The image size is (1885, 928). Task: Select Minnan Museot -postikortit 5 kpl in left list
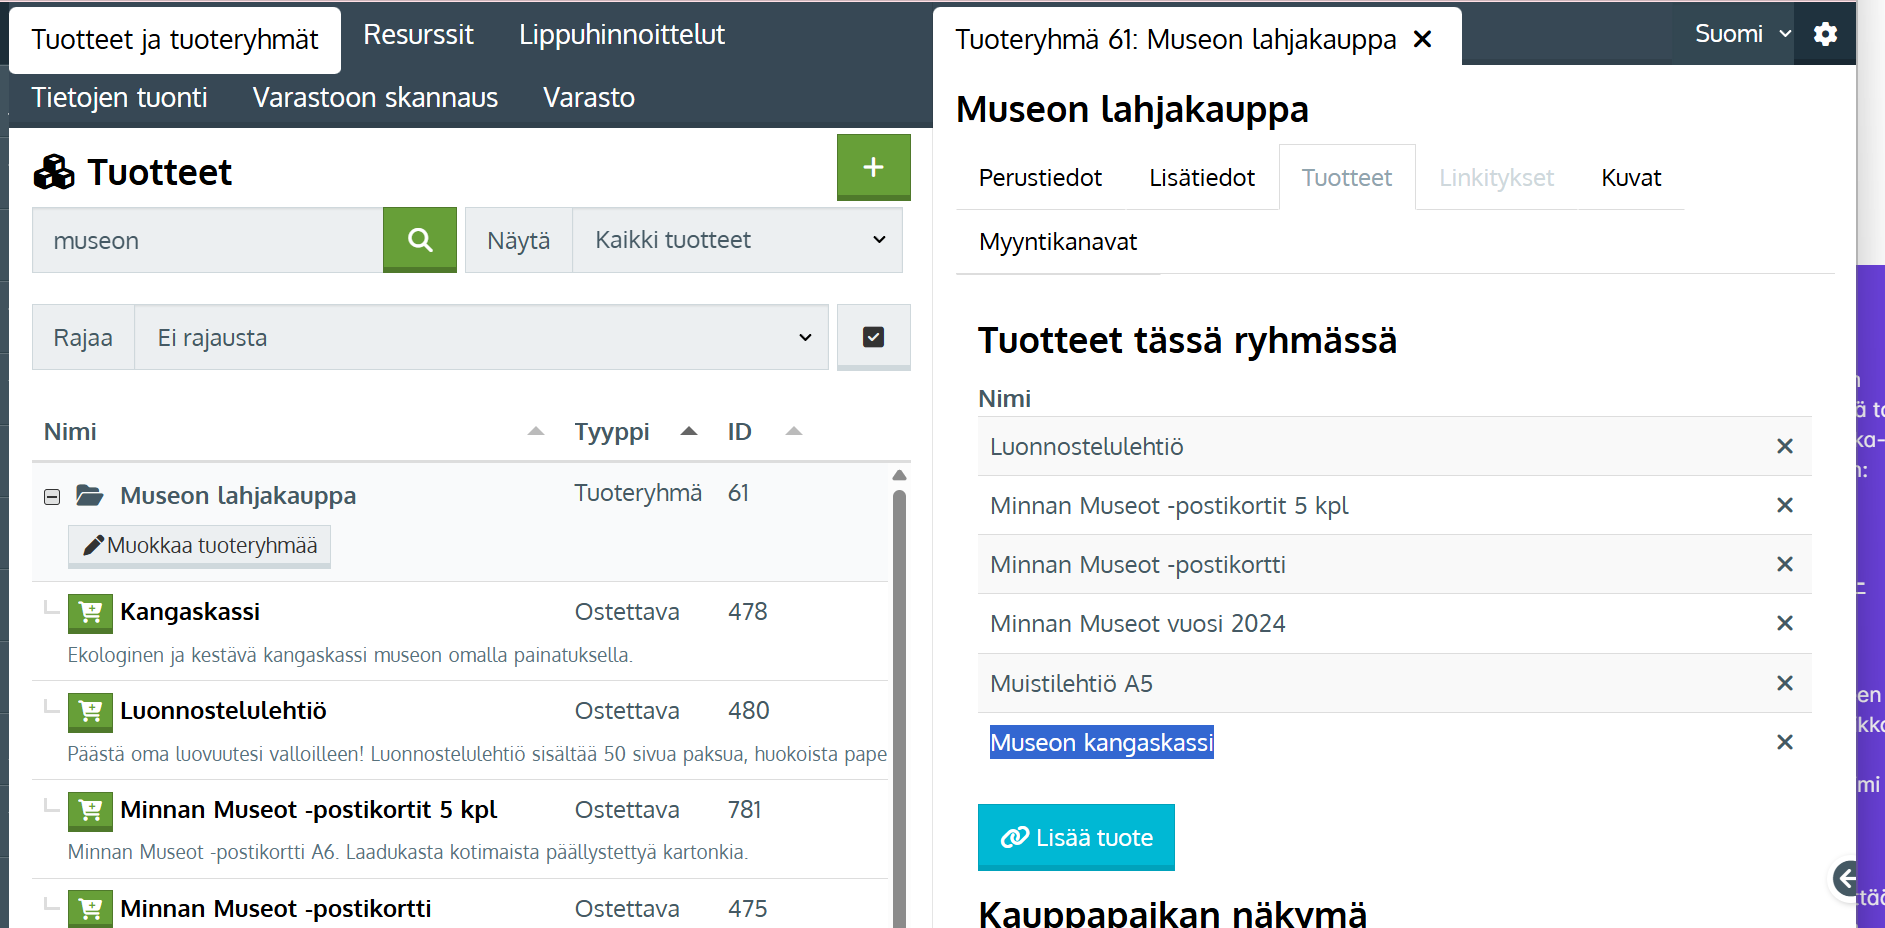coord(309,810)
